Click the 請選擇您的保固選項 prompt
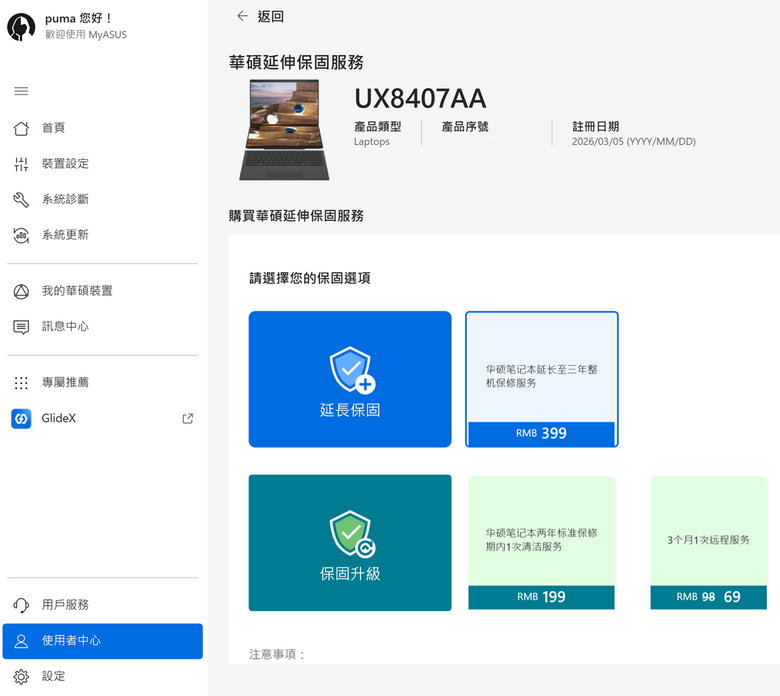 click(310, 278)
